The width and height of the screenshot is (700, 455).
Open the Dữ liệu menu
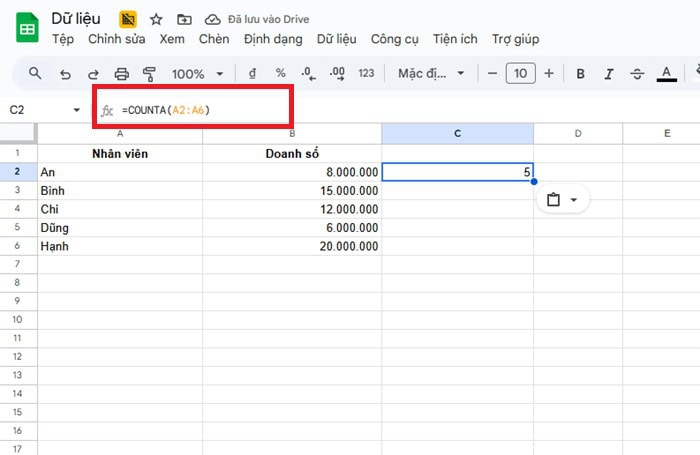click(x=337, y=39)
